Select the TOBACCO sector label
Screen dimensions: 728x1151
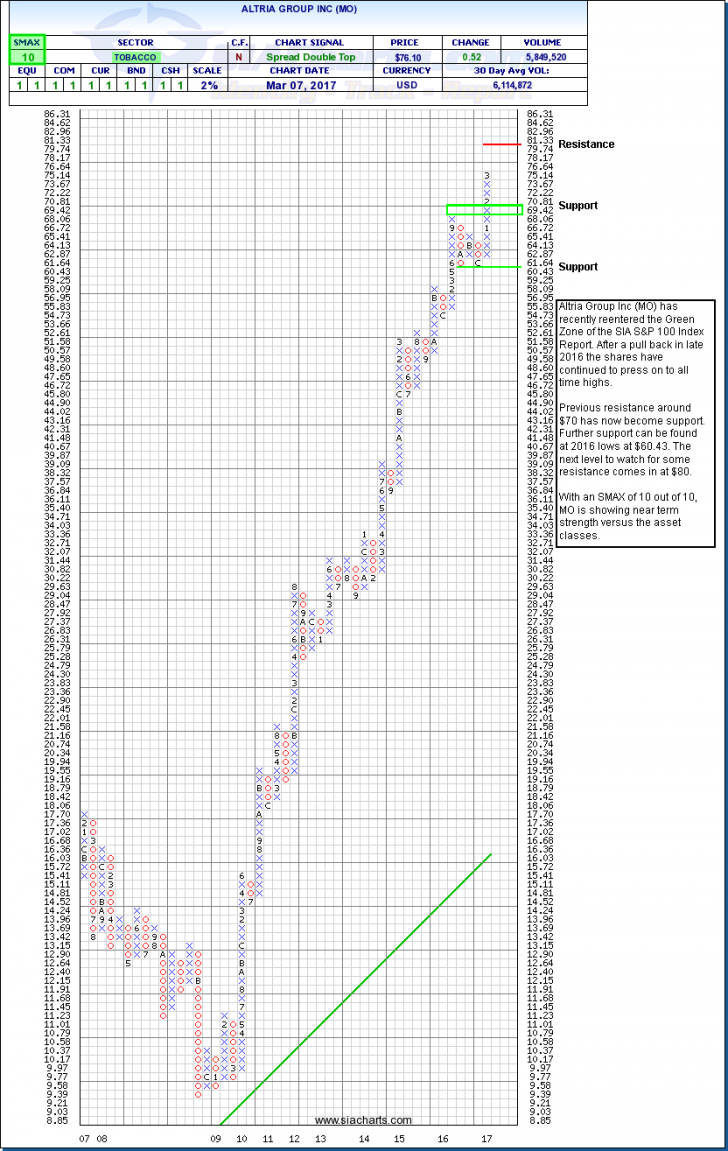(133, 57)
